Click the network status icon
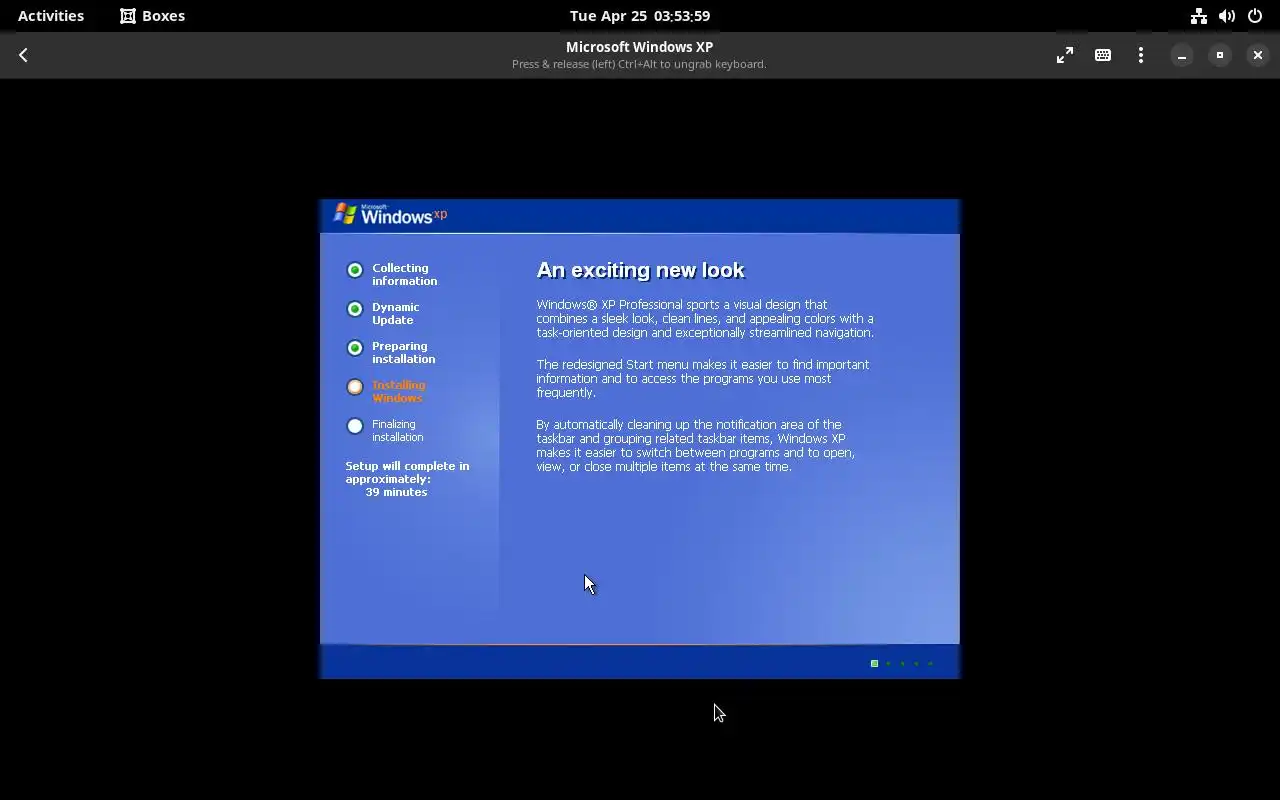1280x800 pixels. point(1198,15)
